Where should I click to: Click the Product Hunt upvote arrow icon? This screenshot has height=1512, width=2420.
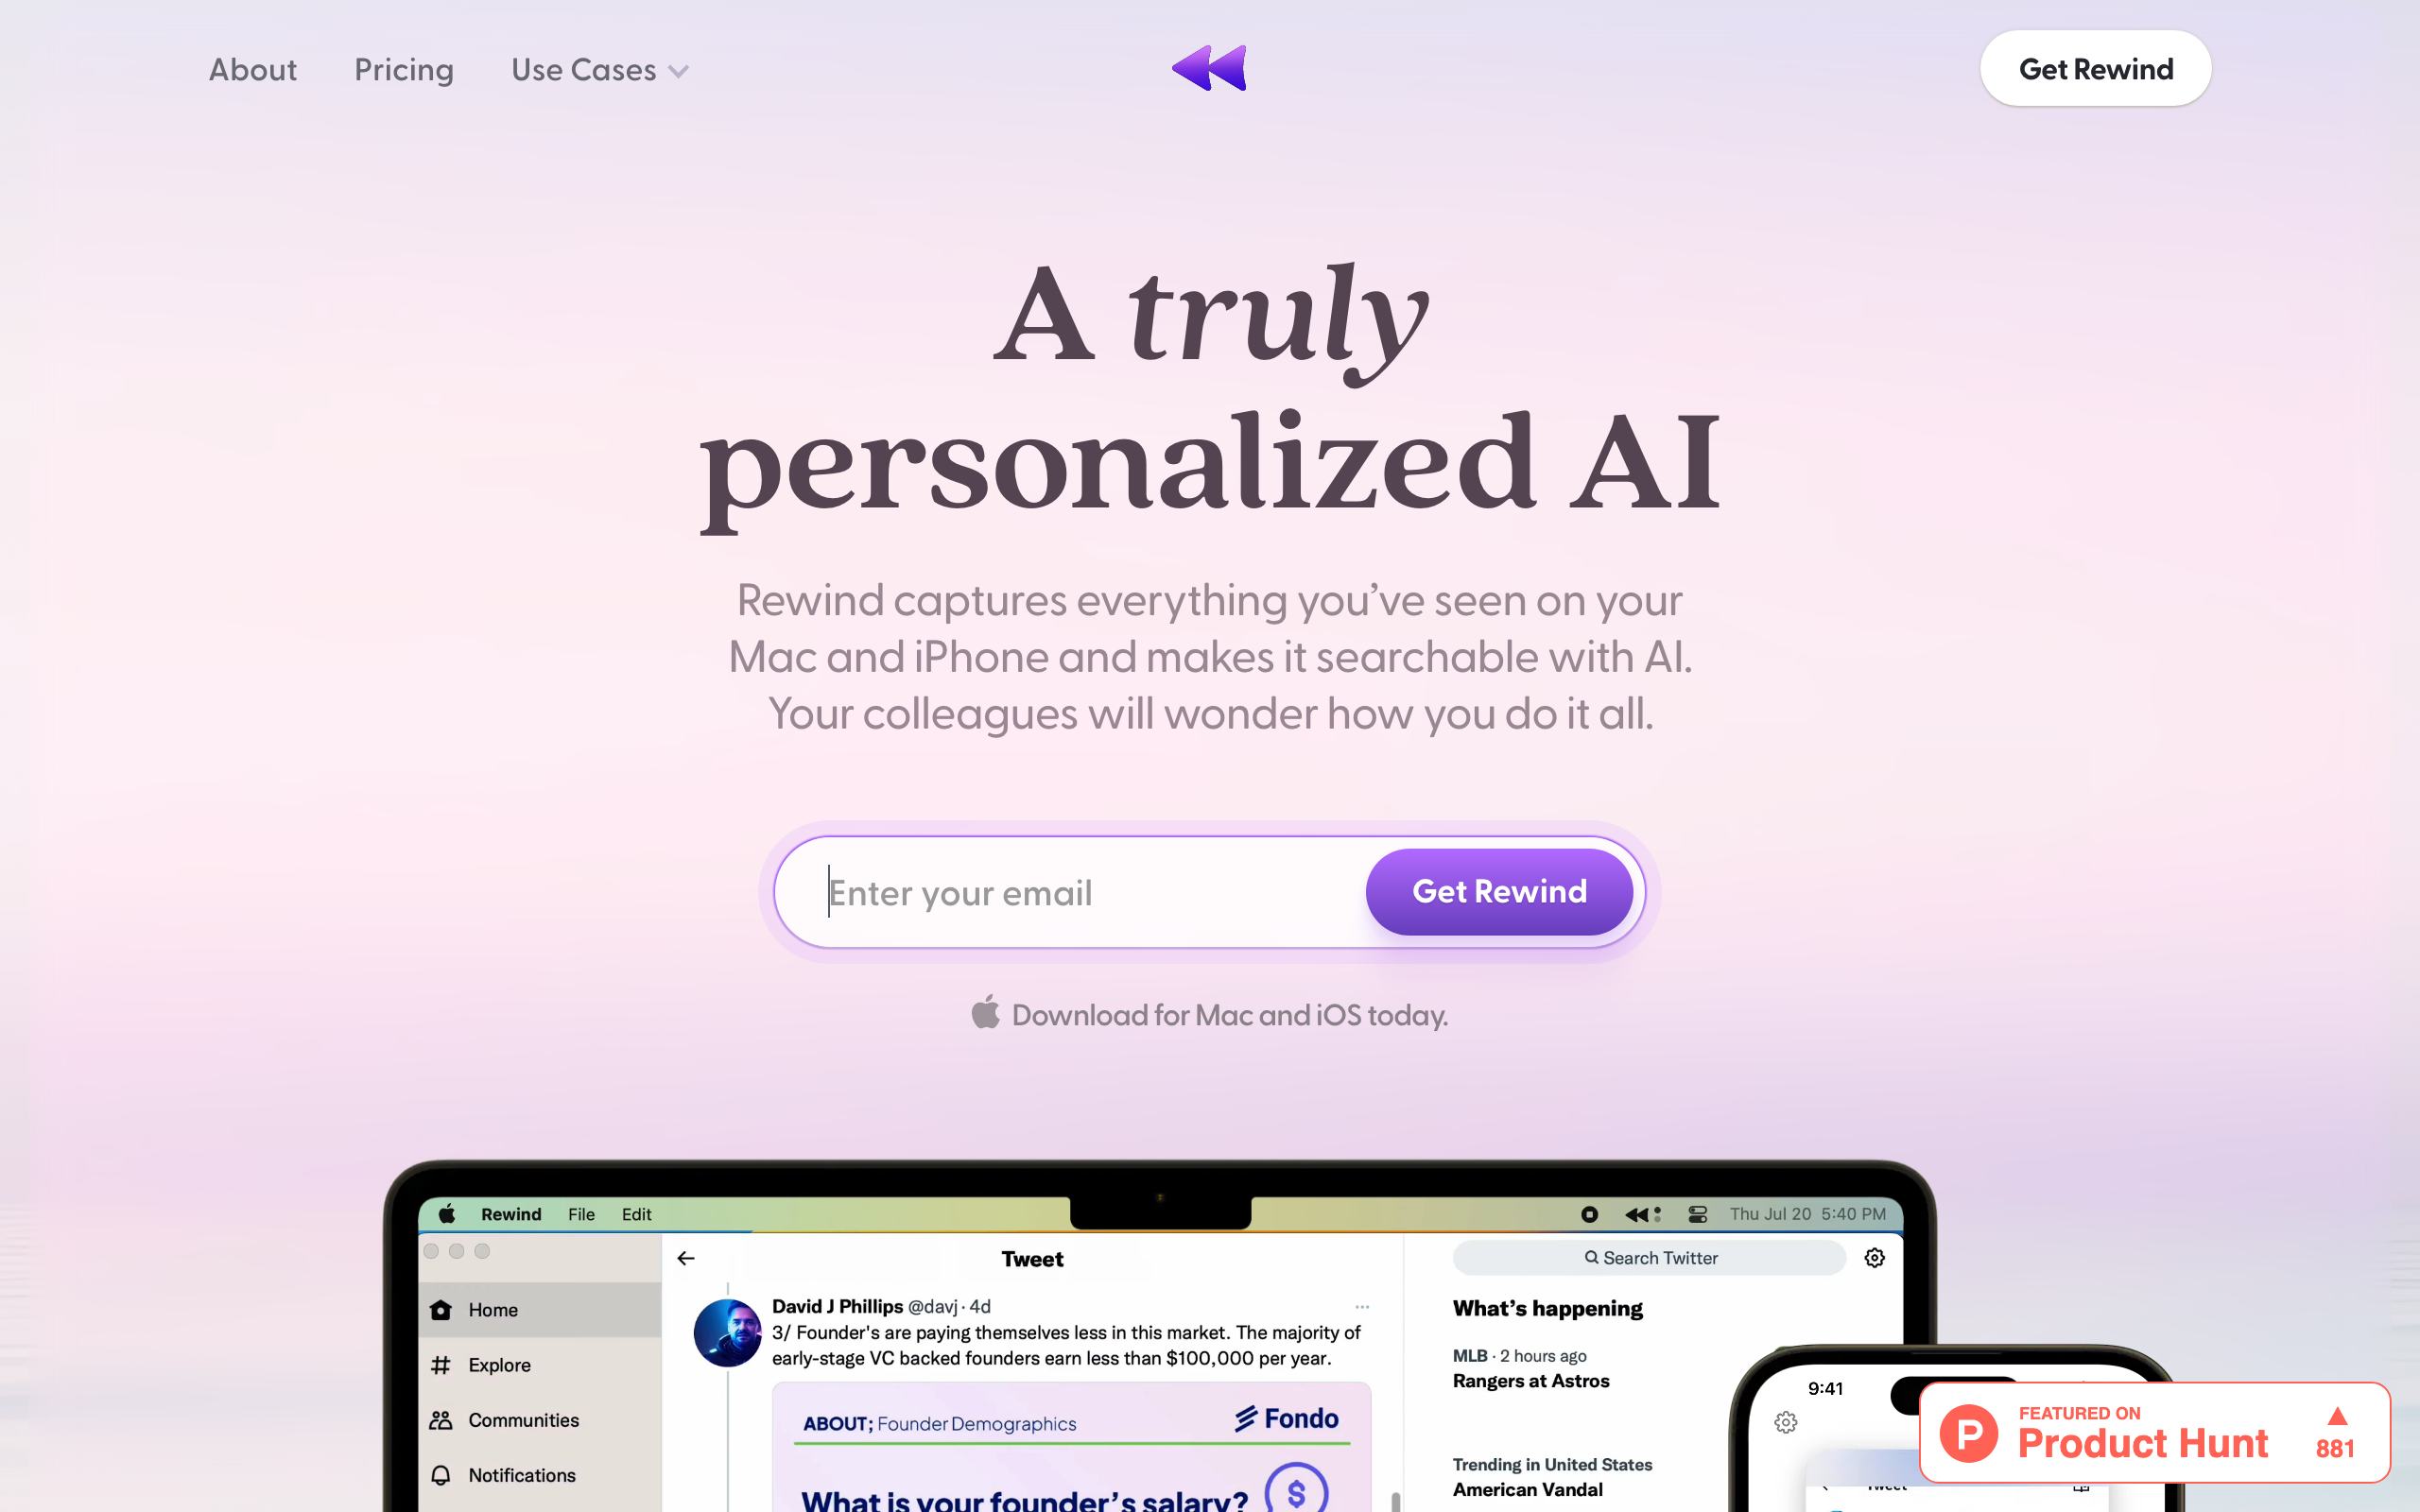[x=2338, y=1415]
